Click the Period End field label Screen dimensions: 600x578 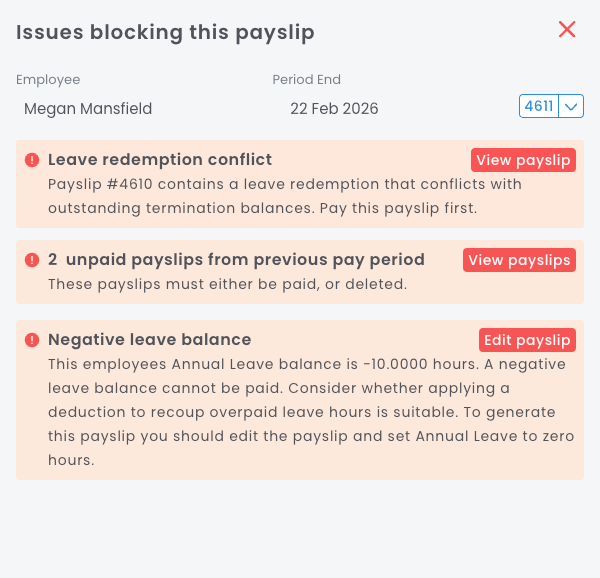click(307, 80)
